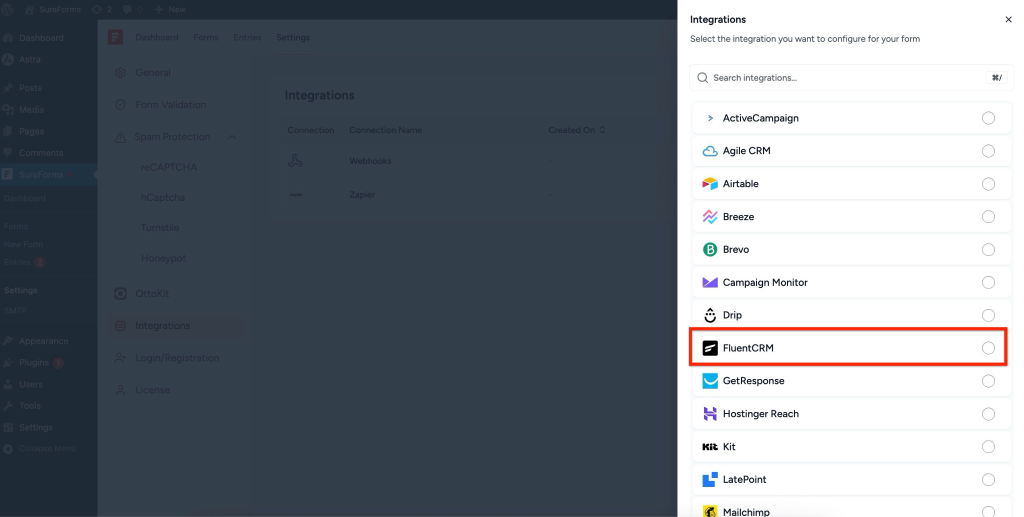Sort by Created On column
This screenshot has width=1024, height=517.
click(x=577, y=130)
